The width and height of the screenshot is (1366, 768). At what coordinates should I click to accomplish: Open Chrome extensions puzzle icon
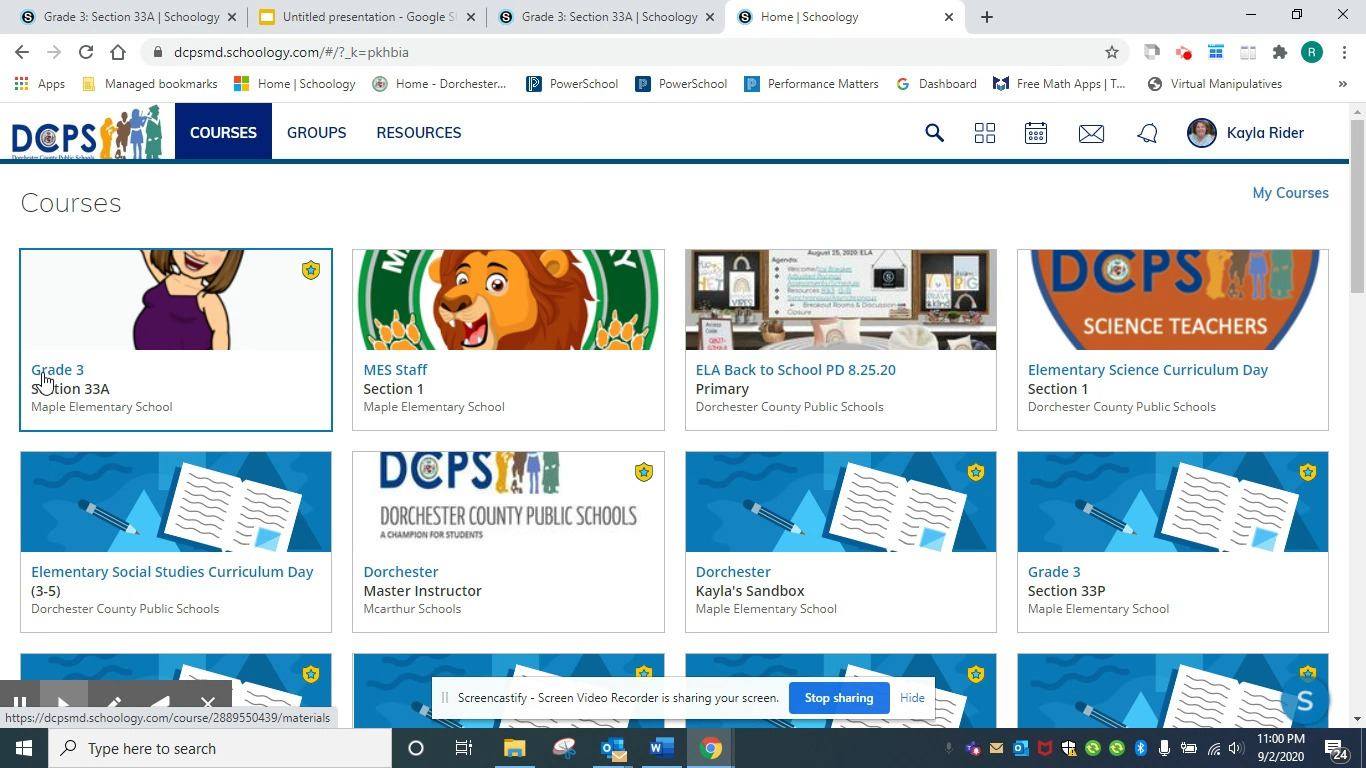1279,52
